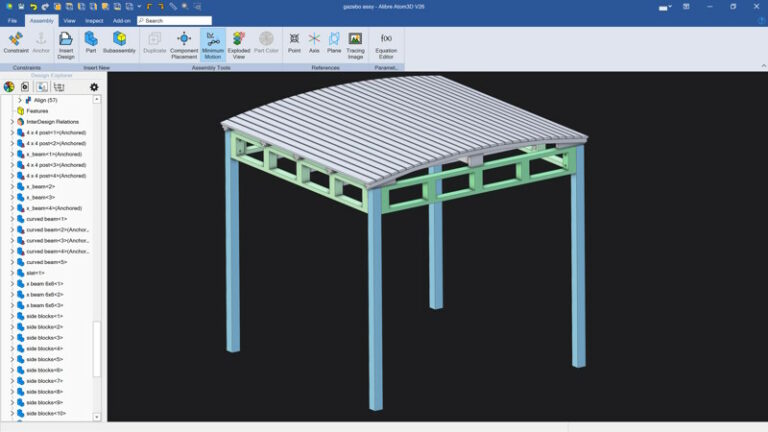The width and height of the screenshot is (768, 432).
Task: Select the Constraint tool
Action: coord(16,43)
